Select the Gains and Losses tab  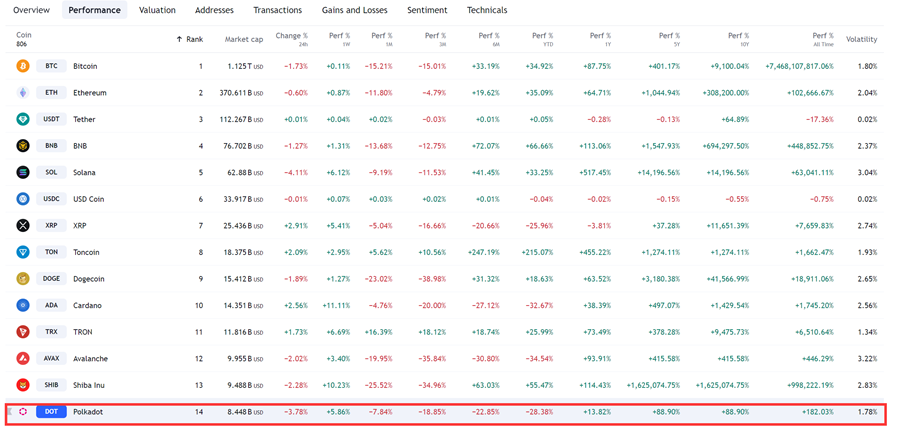pyautogui.click(x=354, y=10)
